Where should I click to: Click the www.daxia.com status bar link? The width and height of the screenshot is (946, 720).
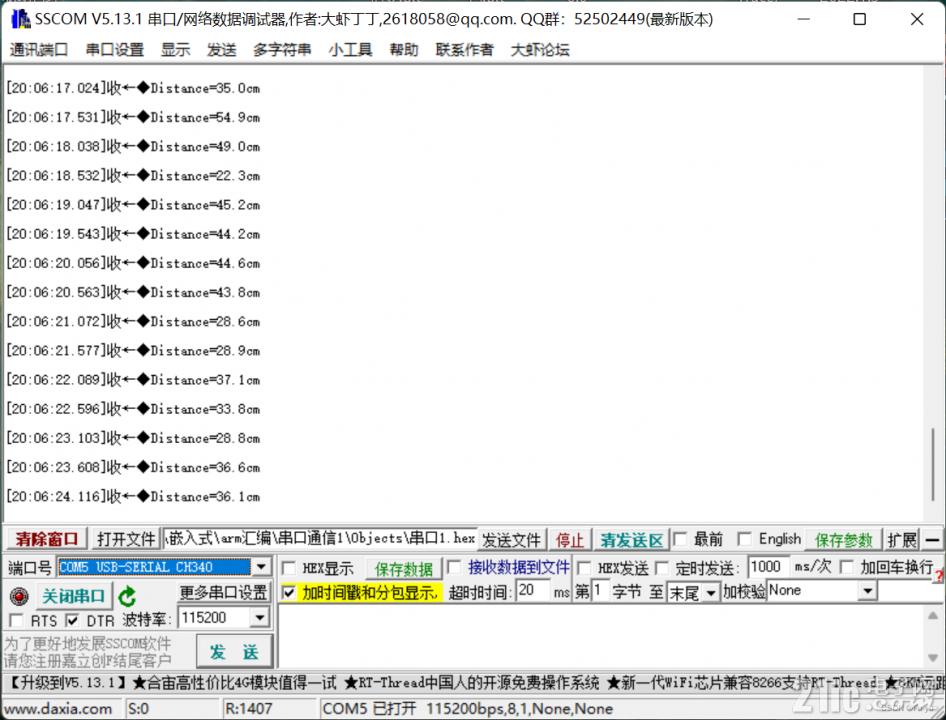(58, 709)
